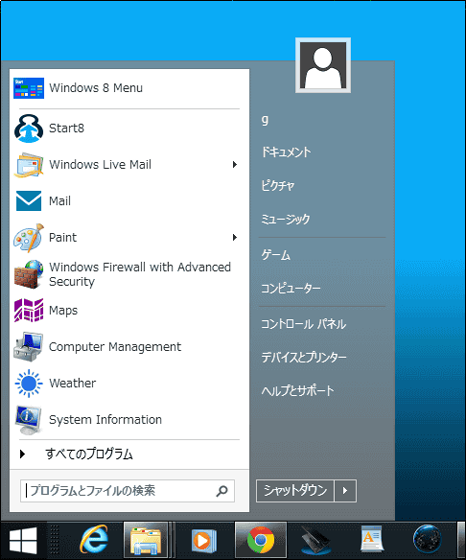
Task: Open the Weather sun icon
Action: 29,383
